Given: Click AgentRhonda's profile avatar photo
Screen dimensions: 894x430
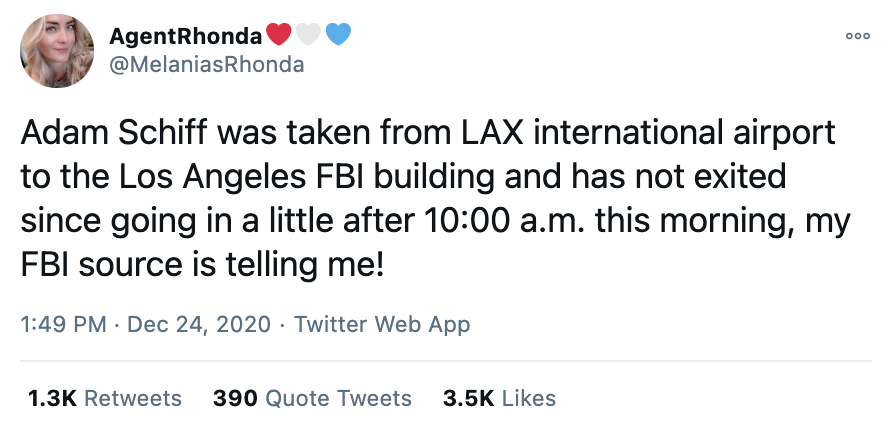Looking at the screenshot, I should point(57,51).
